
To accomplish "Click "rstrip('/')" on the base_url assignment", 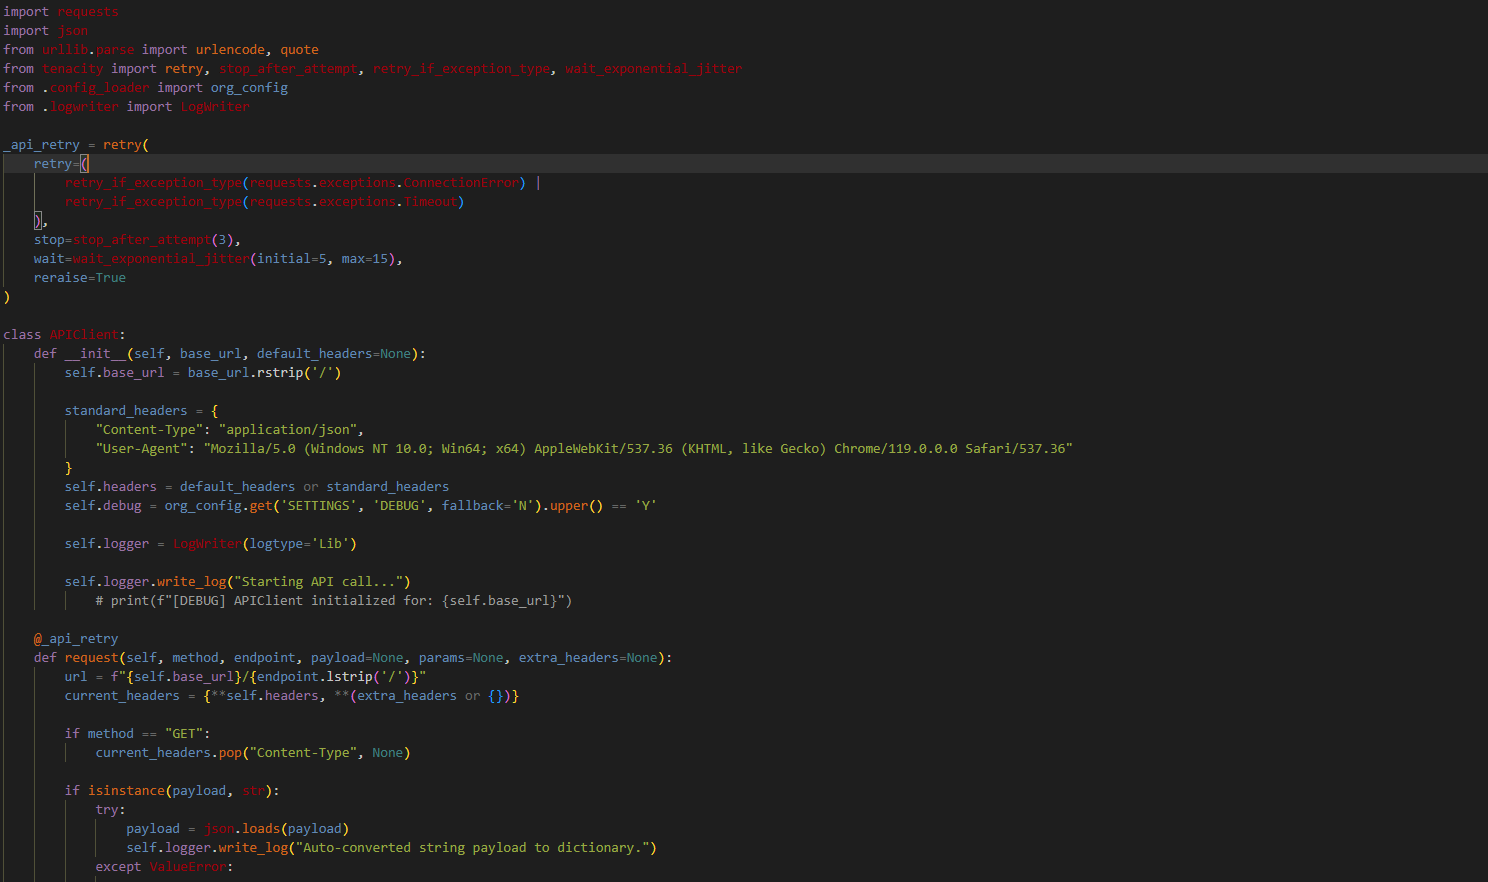I will 299,373.
